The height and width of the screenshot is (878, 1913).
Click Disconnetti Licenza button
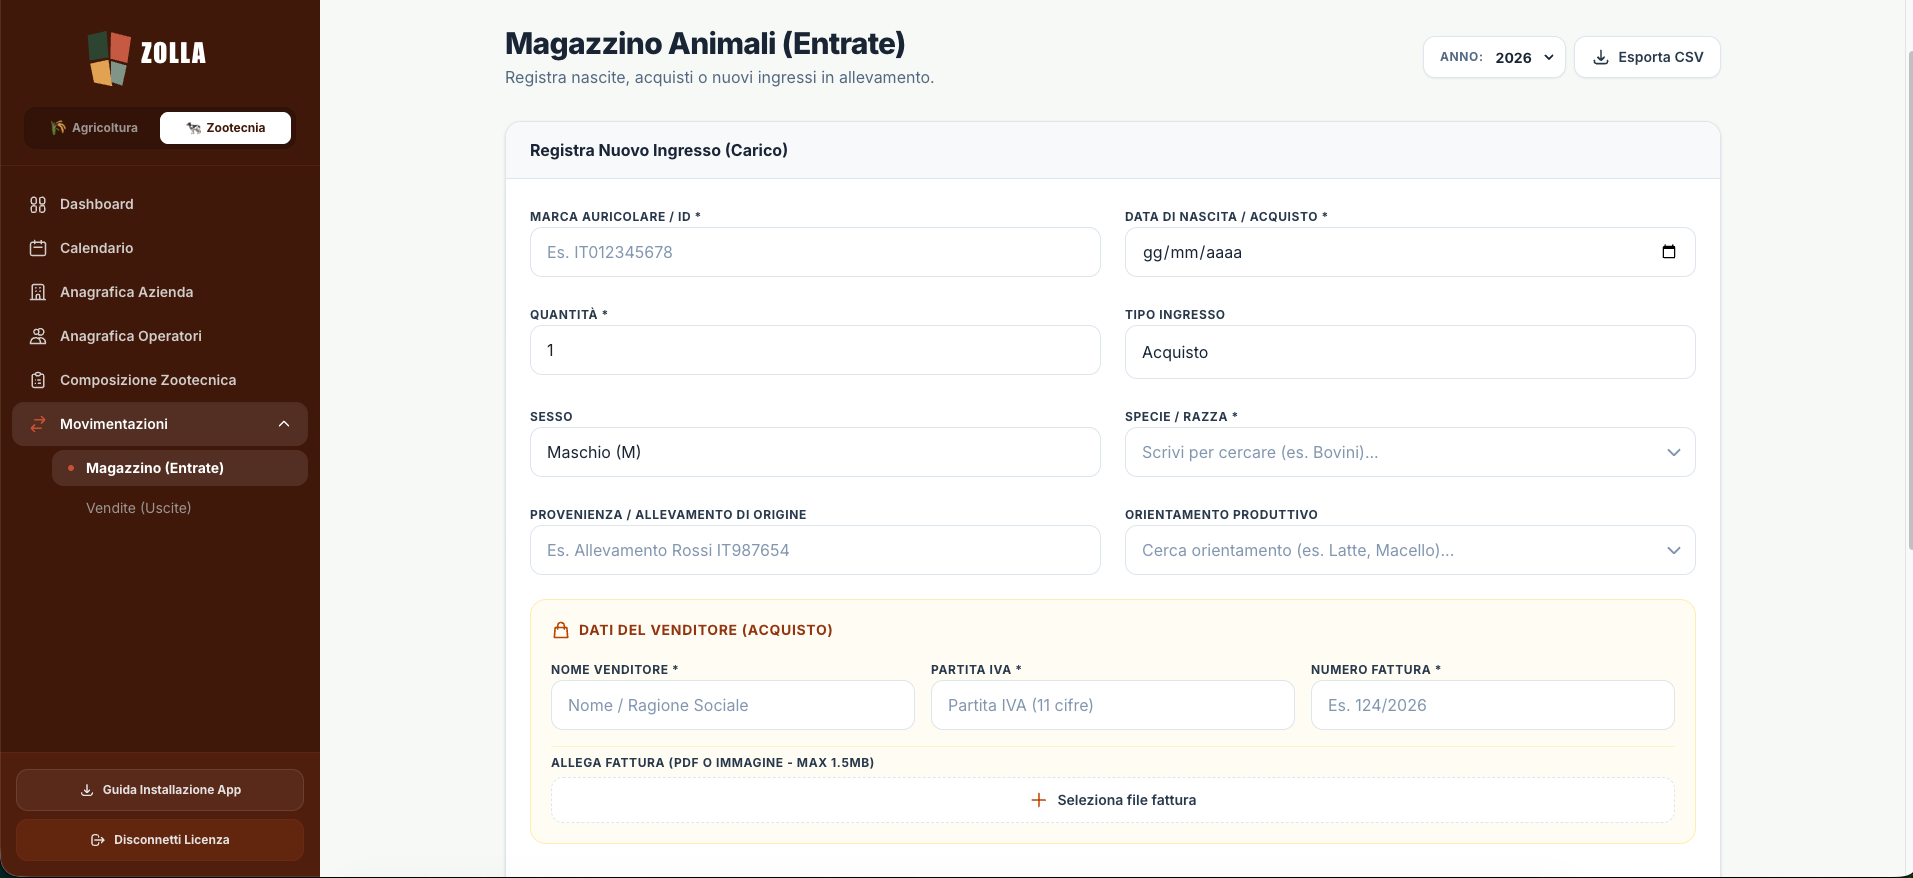[x=160, y=840]
